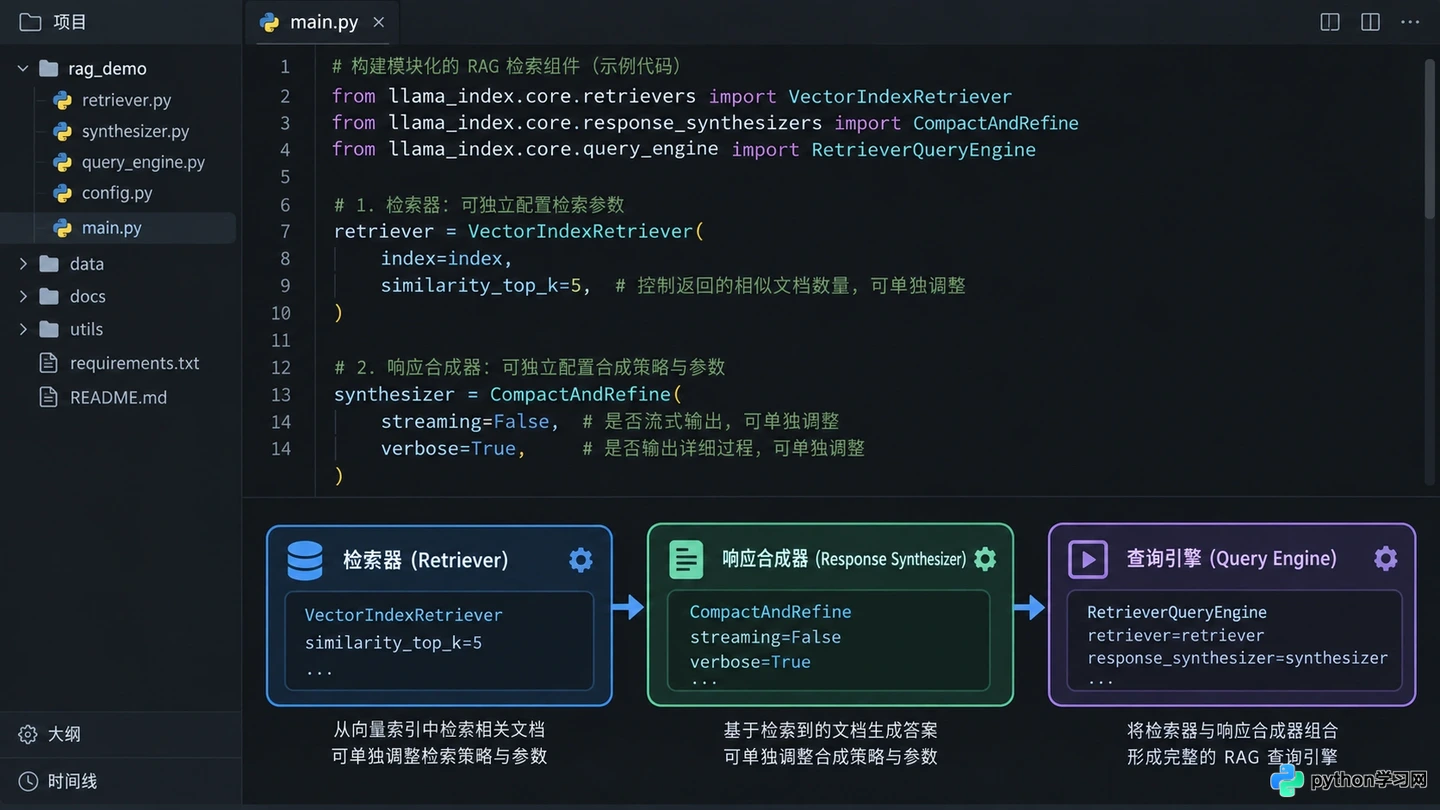The height and width of the screenshot is (810, 1440).
Task: Open settings gear on Query Engine card
Action: tap(1385, 558)
